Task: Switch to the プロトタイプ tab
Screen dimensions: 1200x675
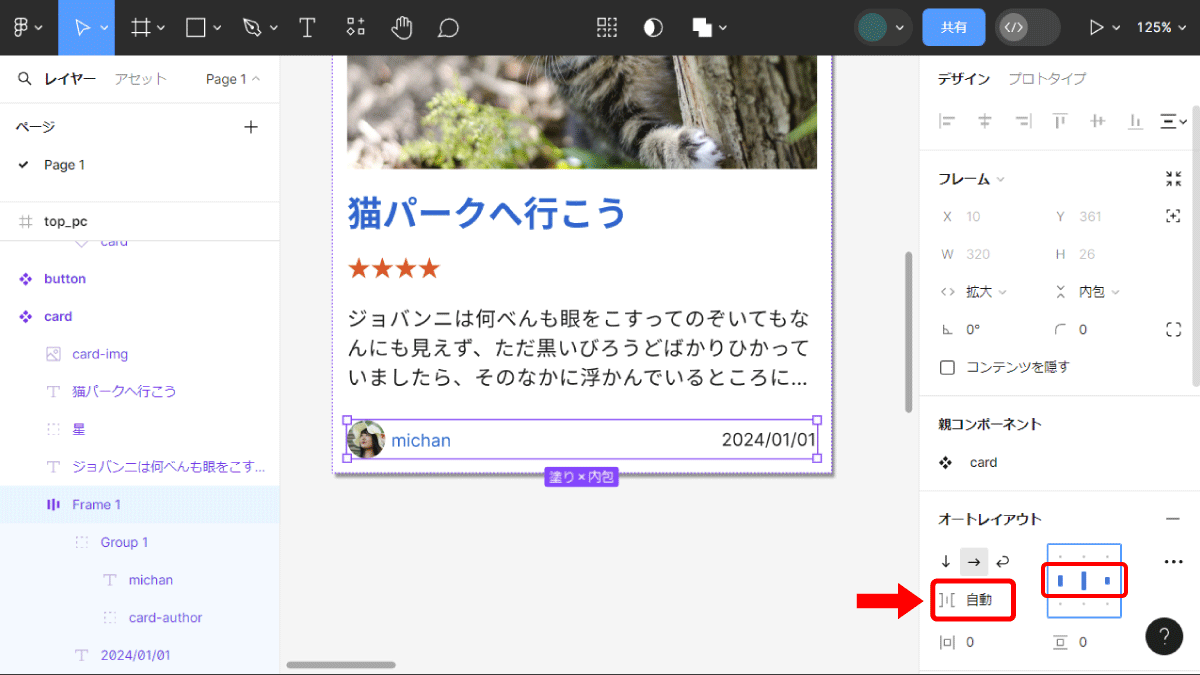Action: [x=1047, y=79]
